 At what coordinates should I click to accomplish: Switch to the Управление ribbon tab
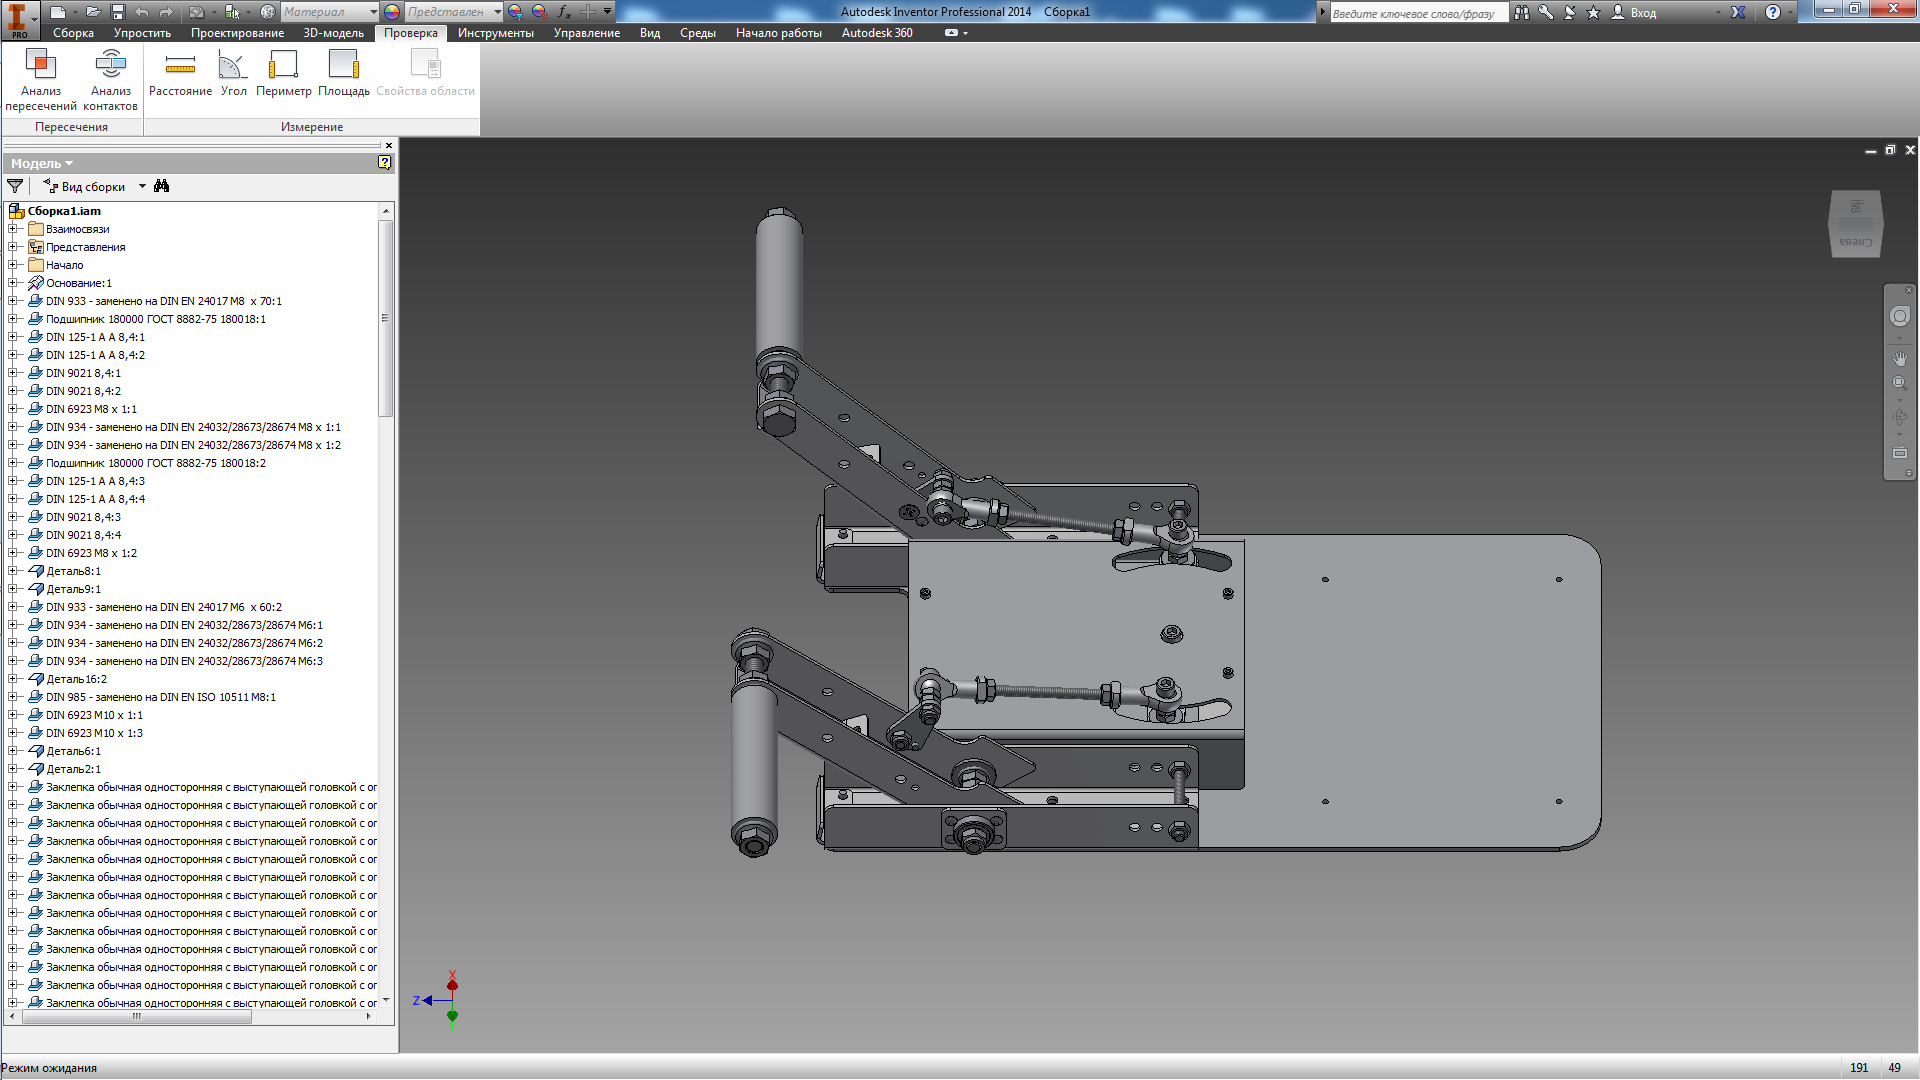coord(586,33)
